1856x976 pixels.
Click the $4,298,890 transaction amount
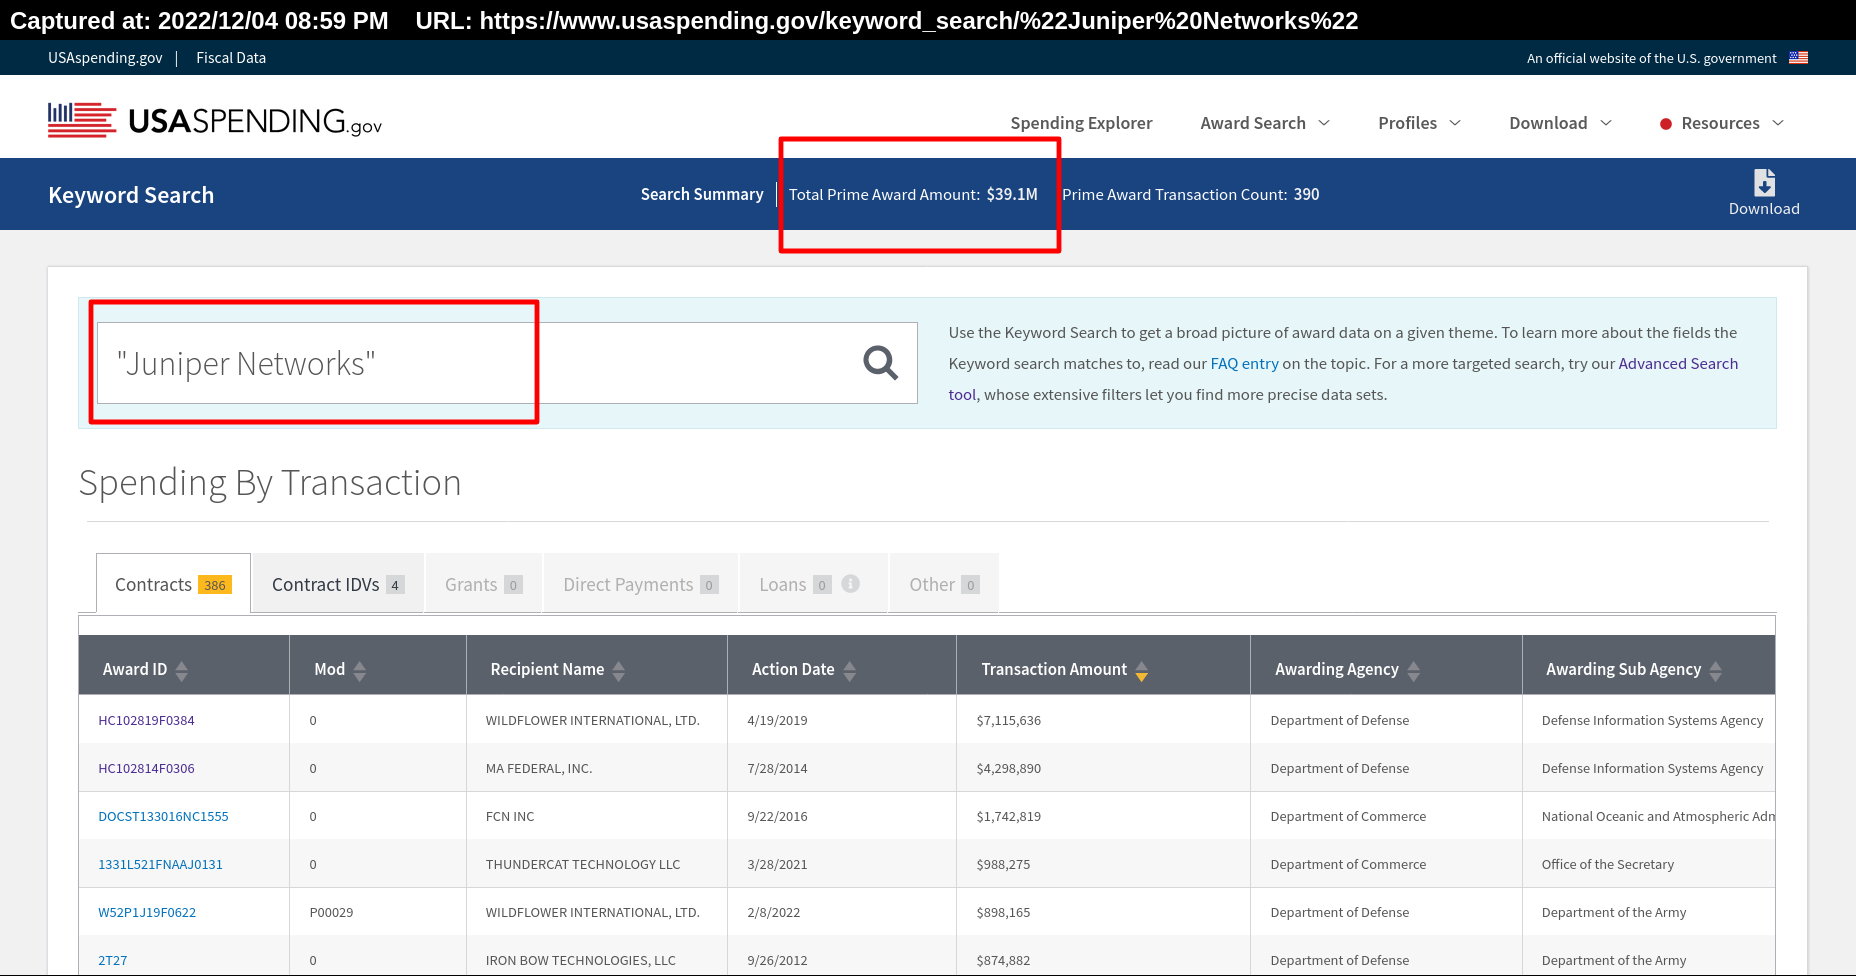pyautogui.click(x=1008, y=768)
